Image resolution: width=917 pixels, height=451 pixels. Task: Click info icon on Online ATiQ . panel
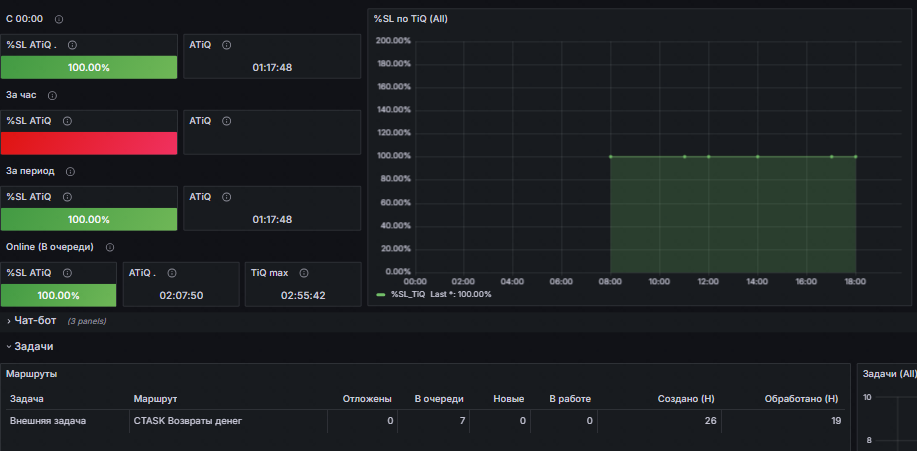click(171, 273)
